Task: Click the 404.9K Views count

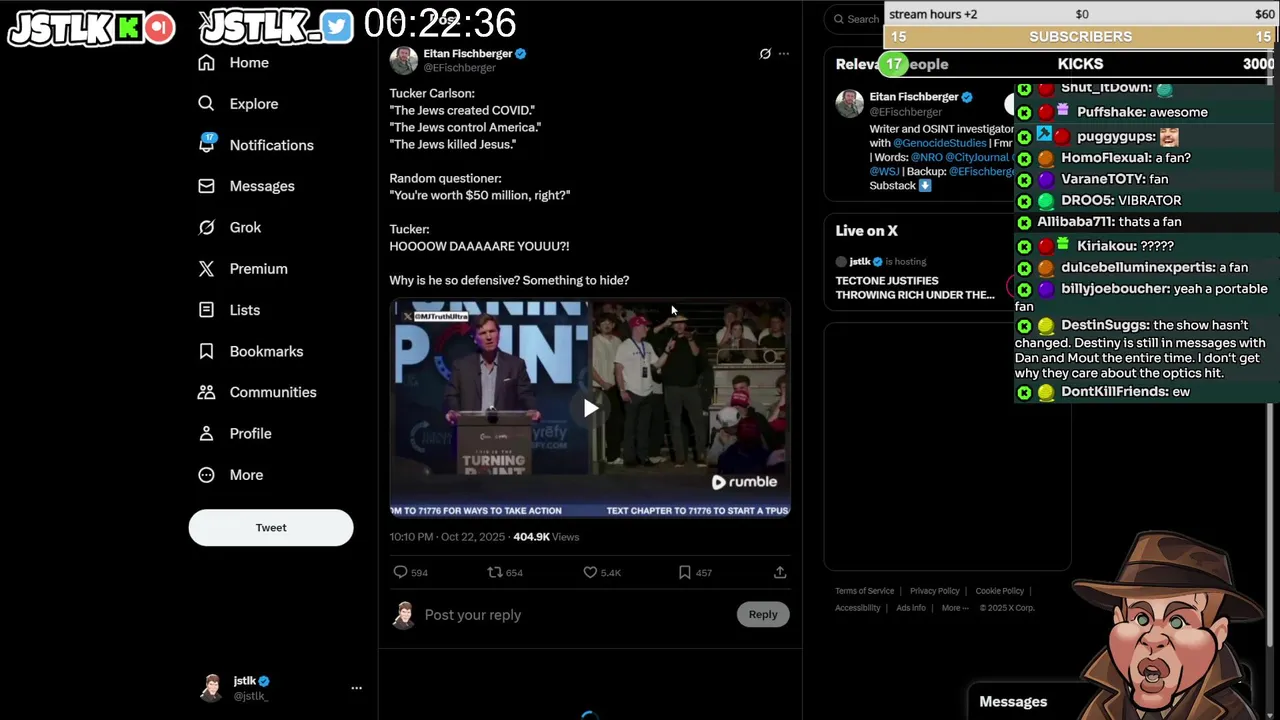Action: [546, 537]
